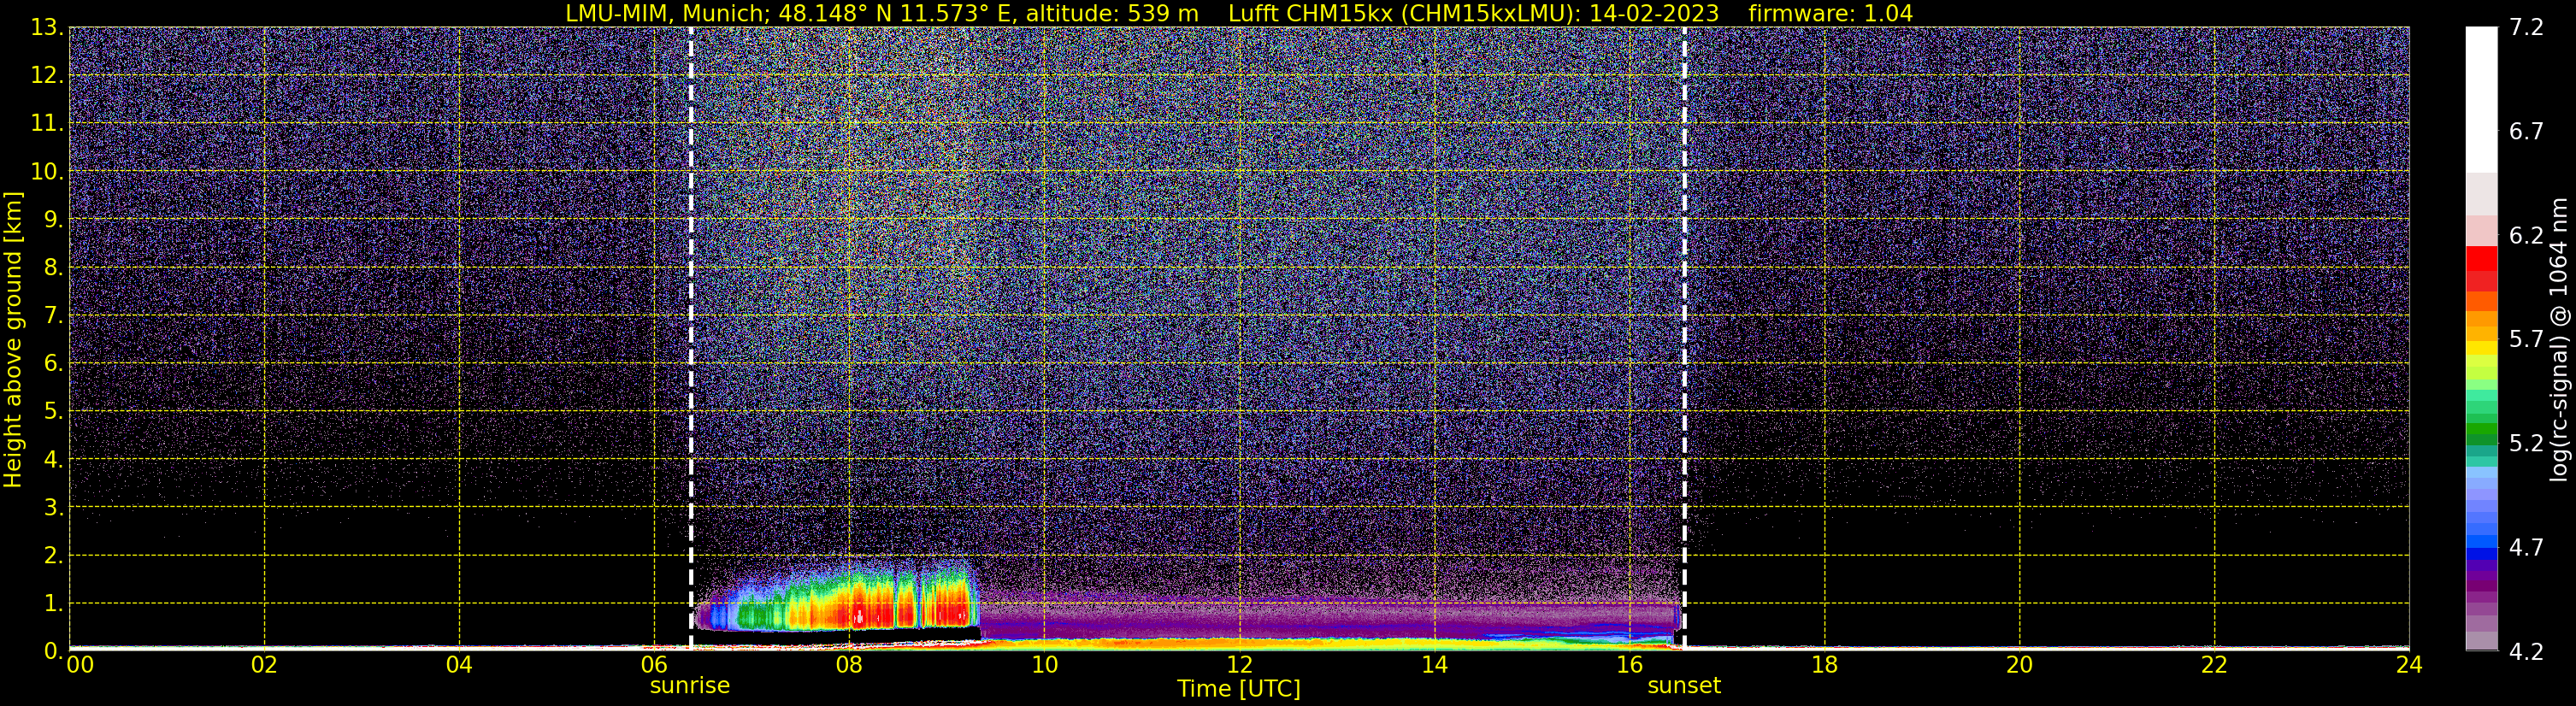Click time-axis tick label '22'

click(x=2214, y=665)
